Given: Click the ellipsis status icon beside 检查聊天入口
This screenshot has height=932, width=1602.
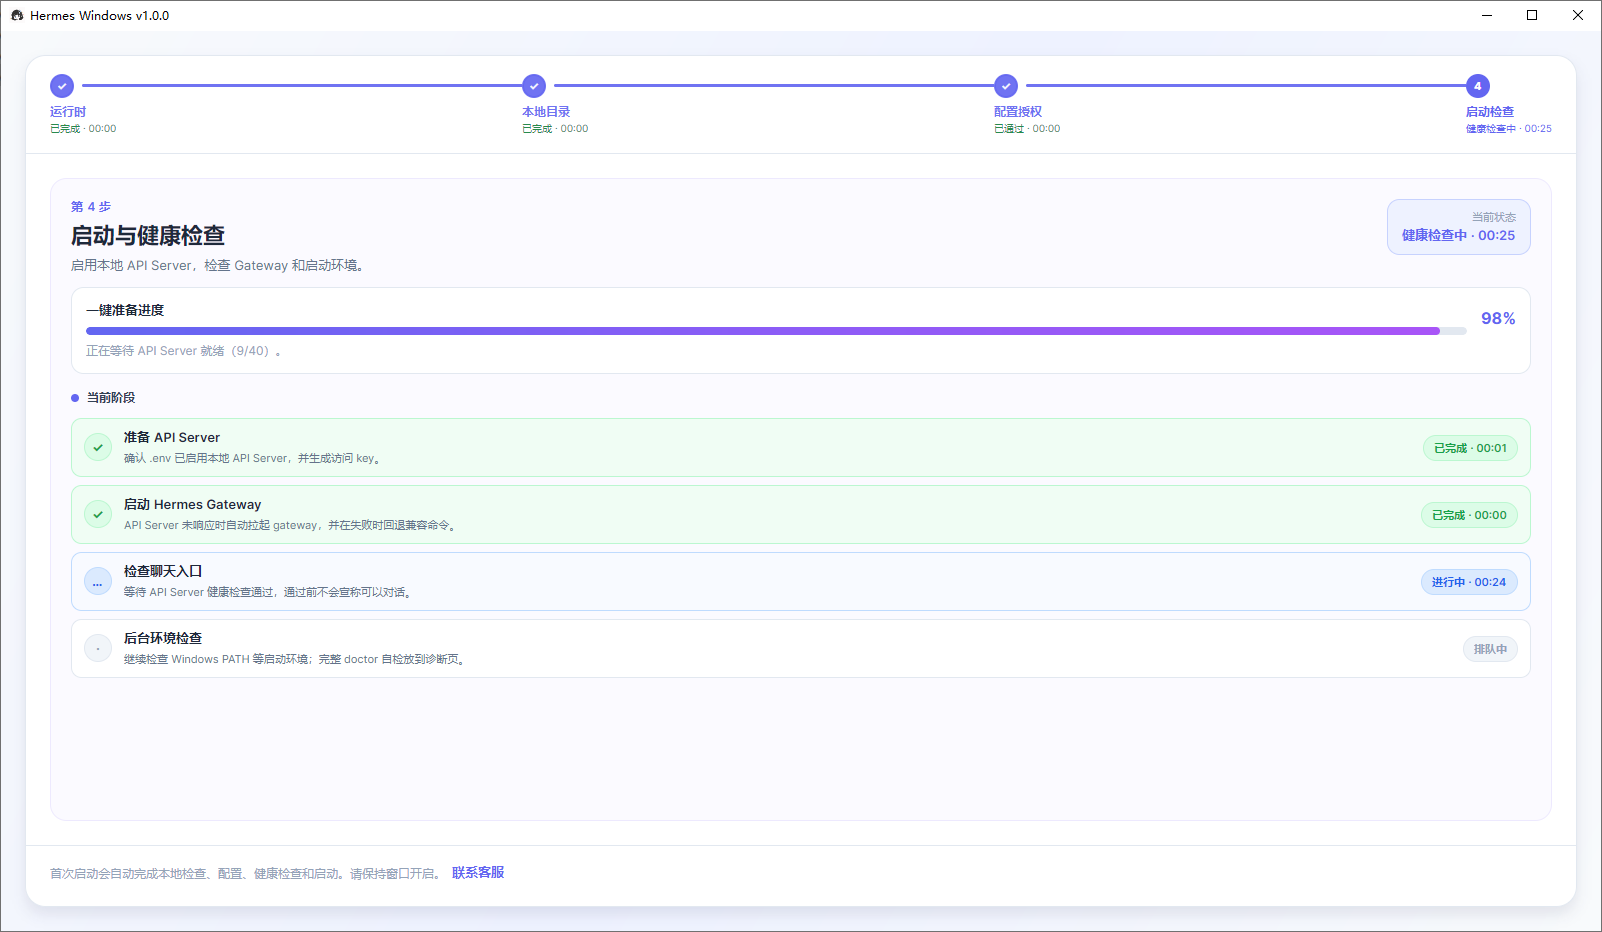Looking at the screenshot, I should coord(98,581).
